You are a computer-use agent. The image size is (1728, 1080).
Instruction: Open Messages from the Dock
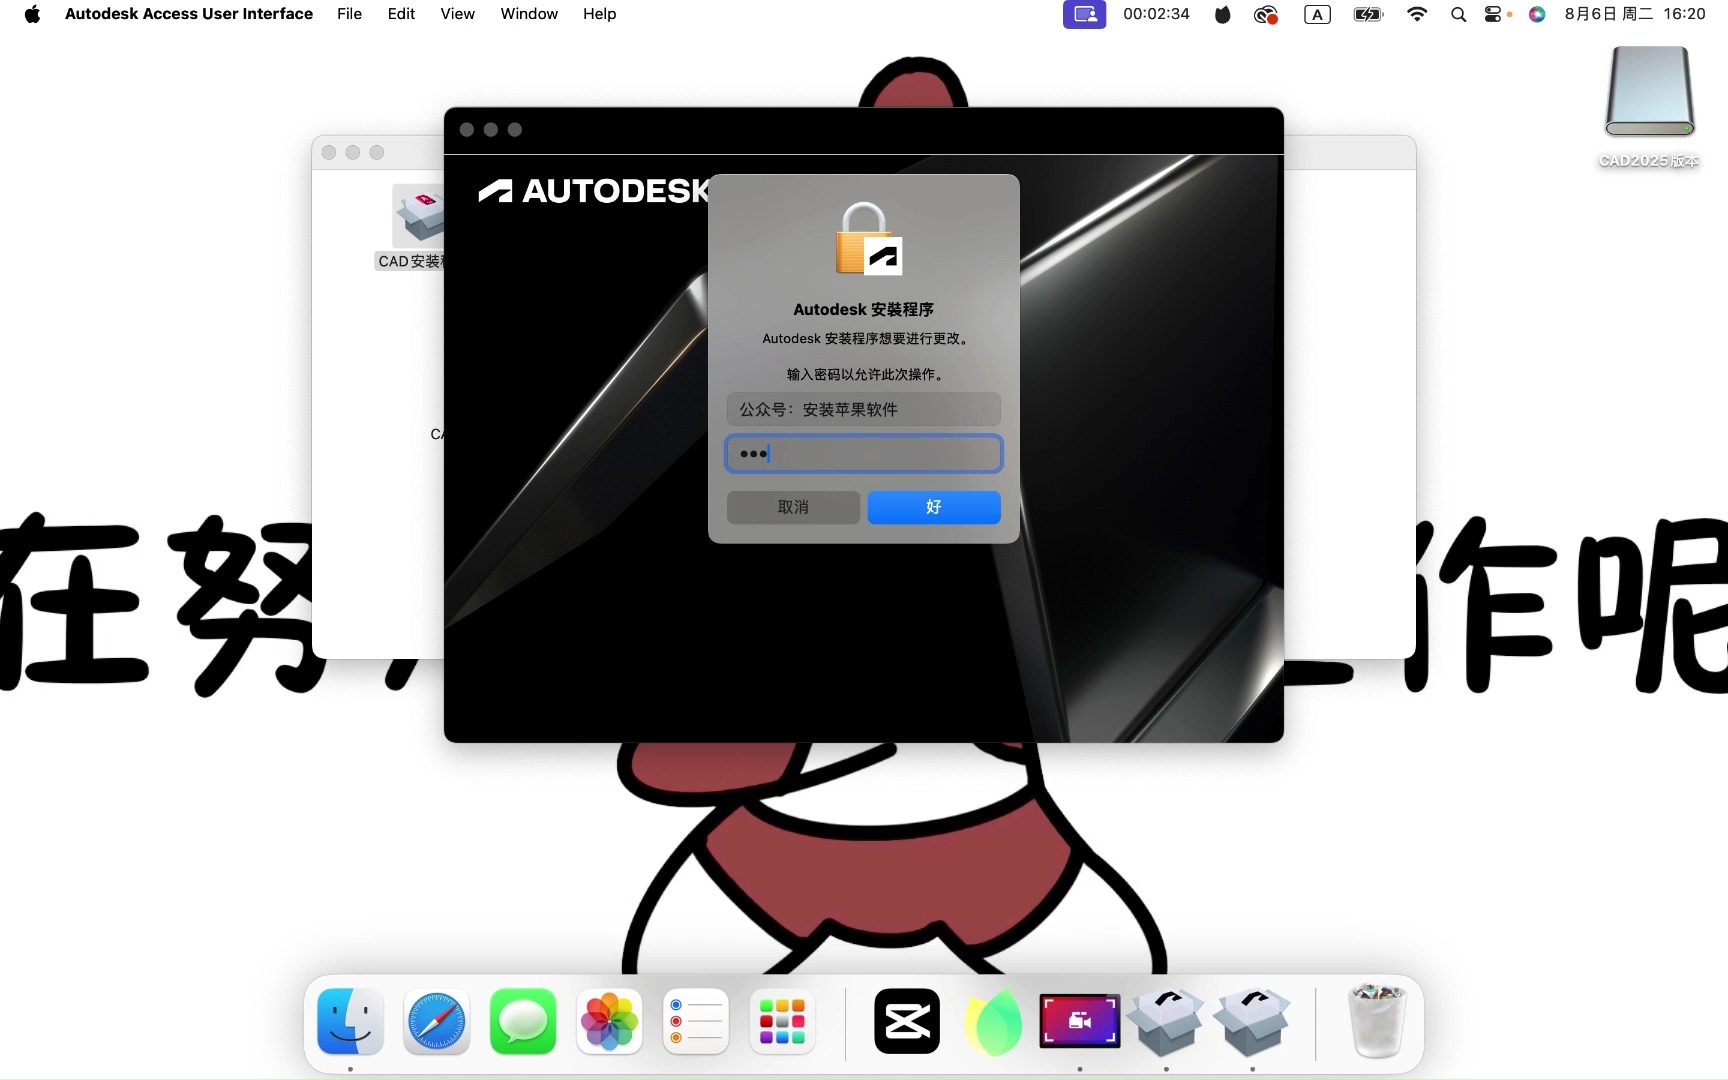tap(523, 1022)
